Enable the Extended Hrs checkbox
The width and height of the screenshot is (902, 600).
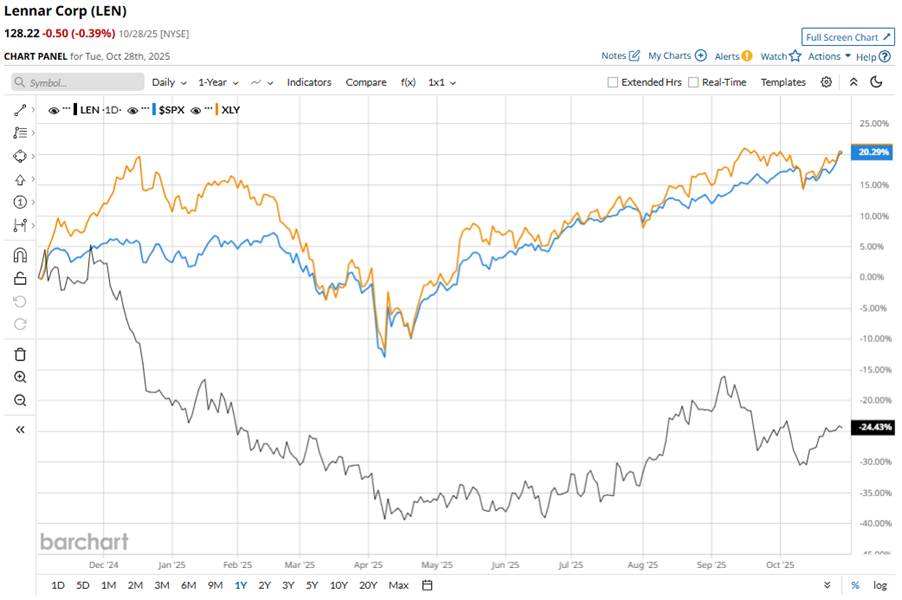(613, 82)
